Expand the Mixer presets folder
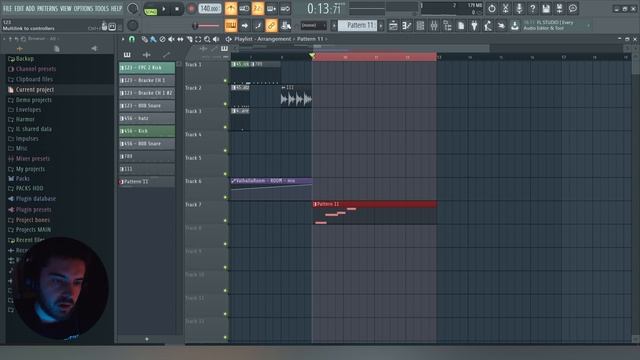This screenshot has height=360, width=640. click(x=33, y=158)
